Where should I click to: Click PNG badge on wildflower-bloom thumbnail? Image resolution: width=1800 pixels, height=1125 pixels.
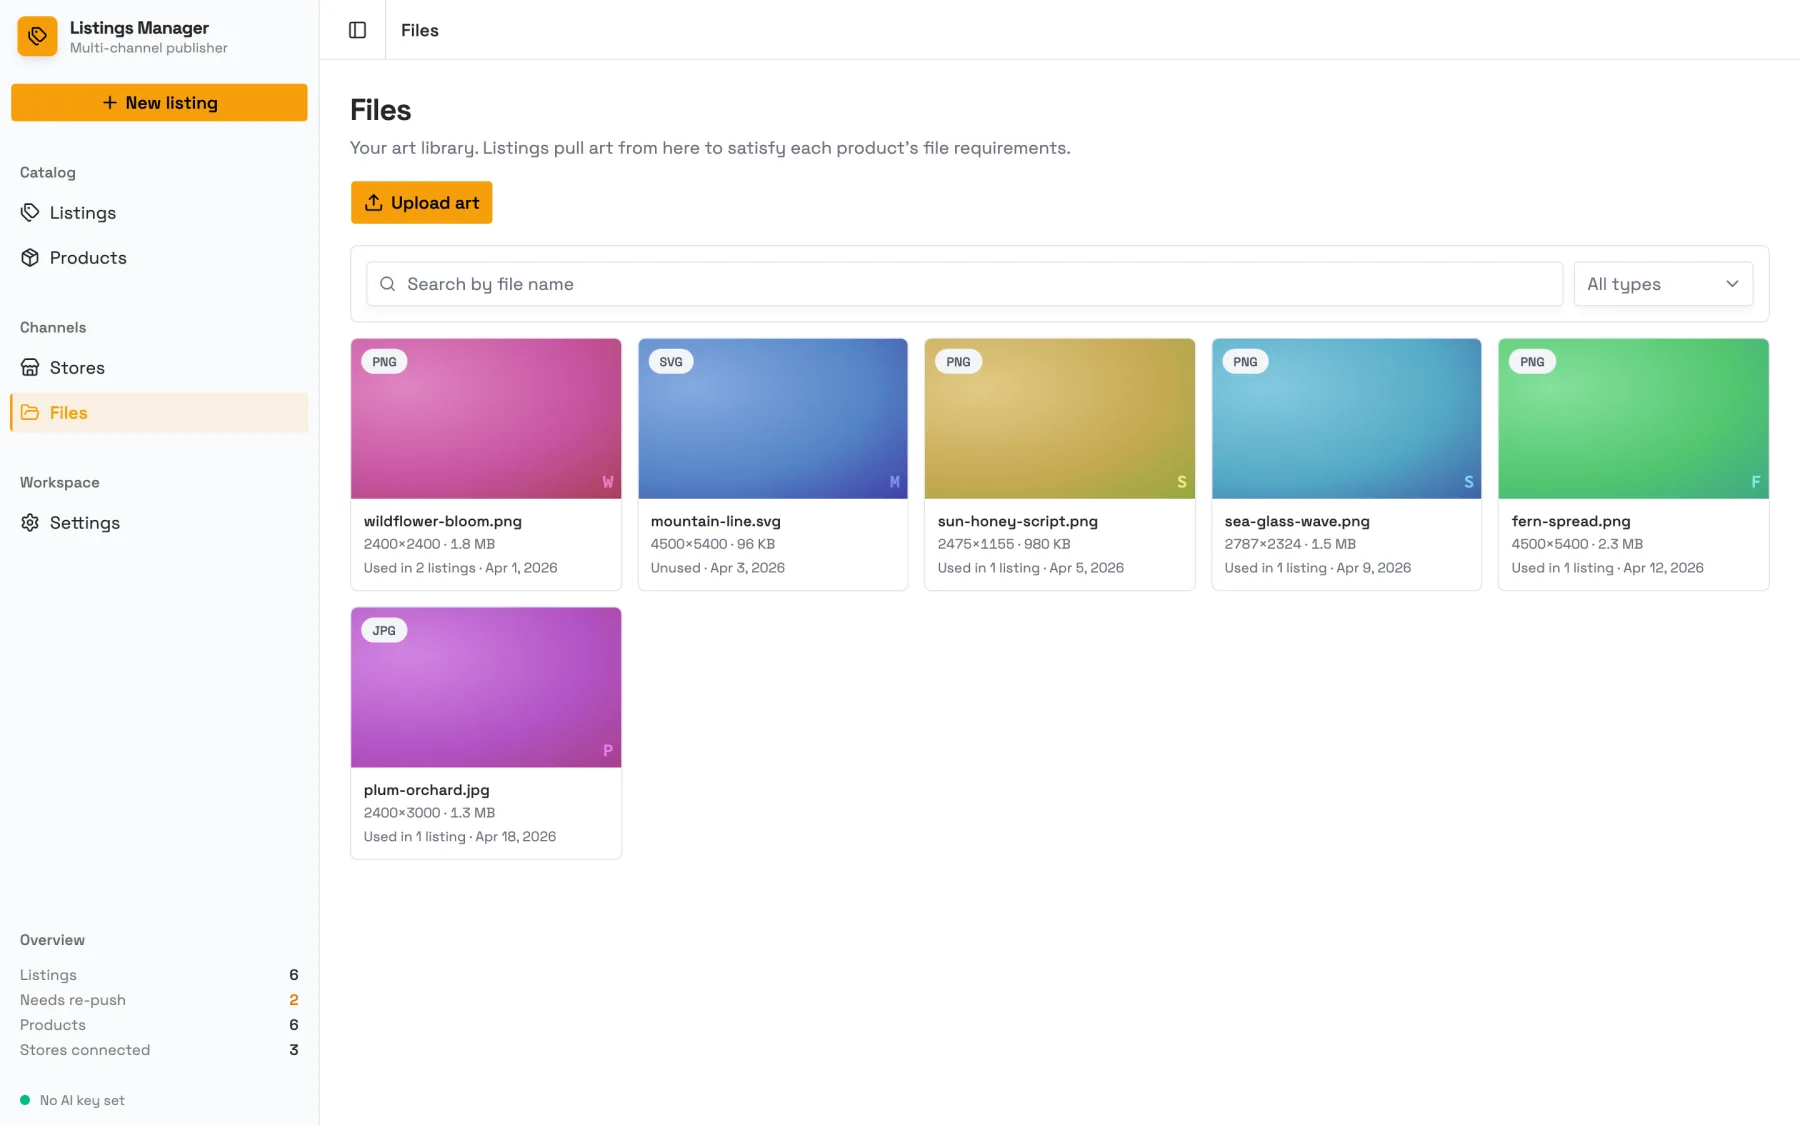(384, 362)
